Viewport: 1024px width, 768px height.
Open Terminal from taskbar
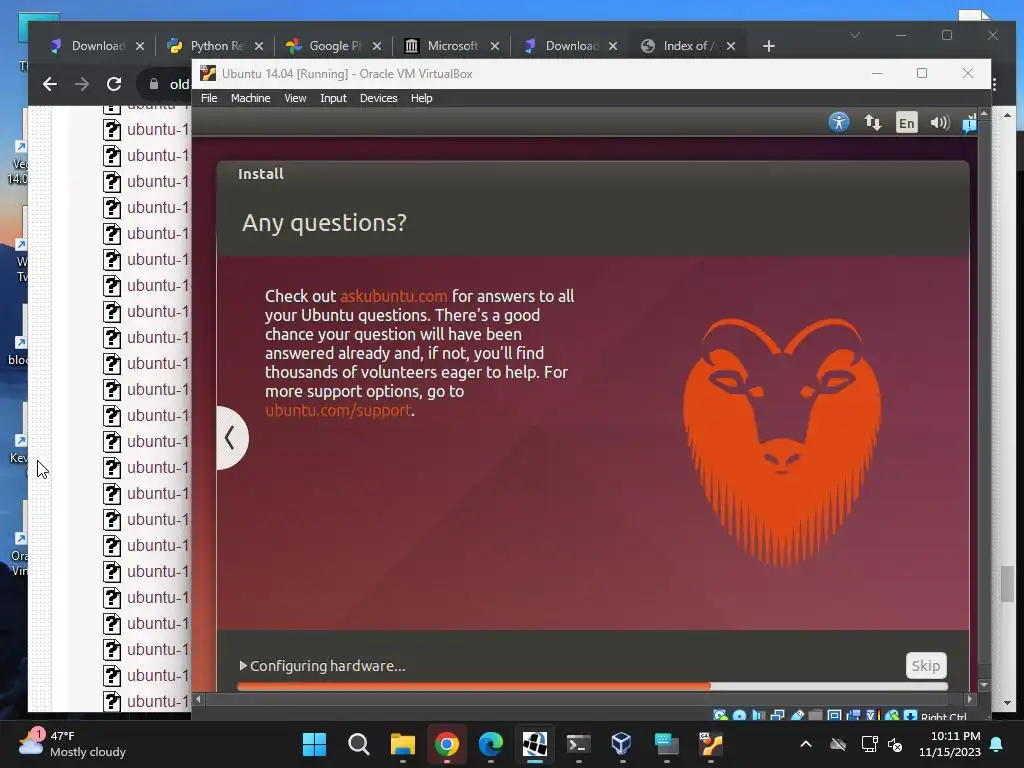tap(579, 744)
